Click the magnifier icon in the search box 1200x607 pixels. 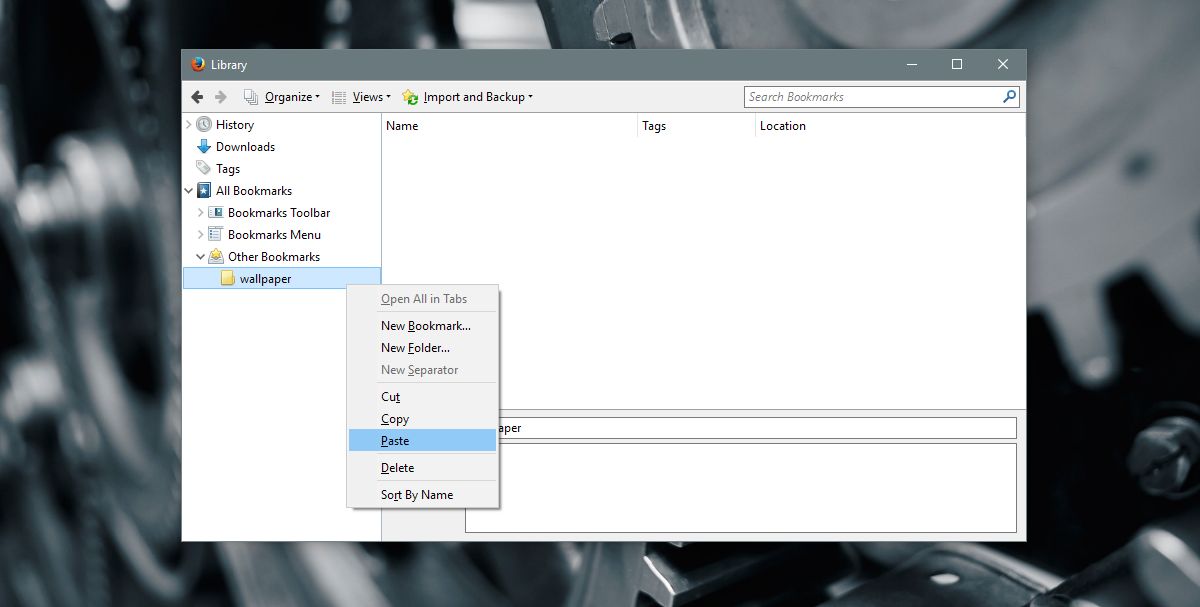(x=1010, y=97)
